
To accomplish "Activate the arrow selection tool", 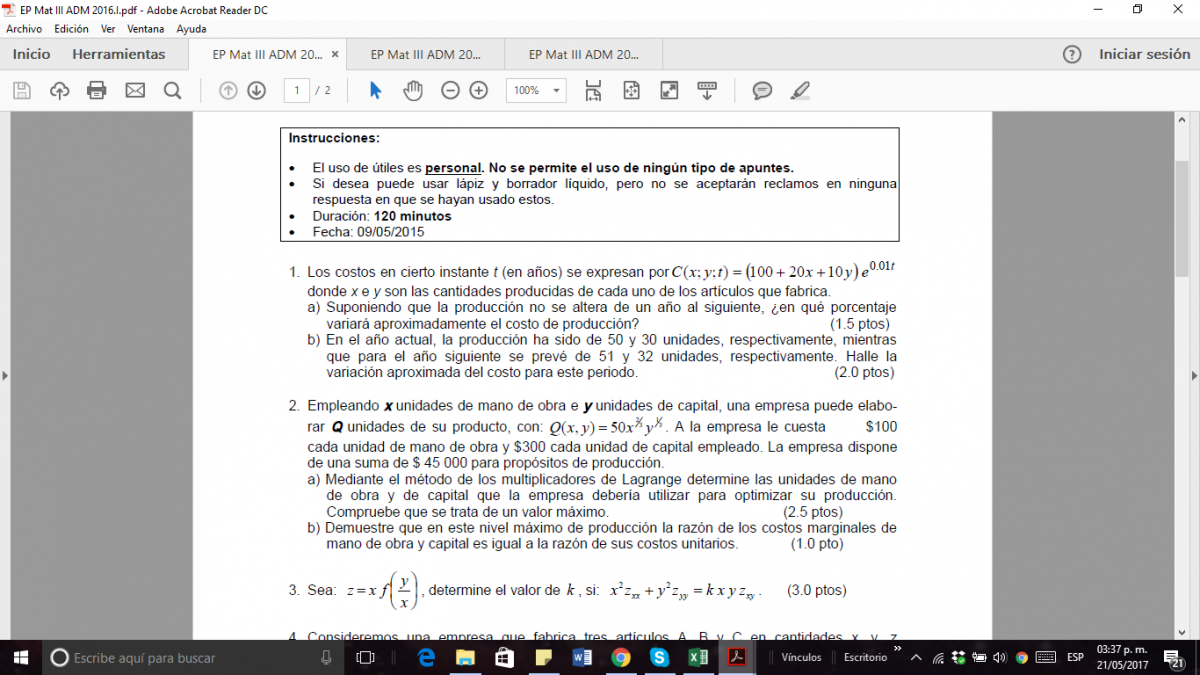I will coord(376,91).
